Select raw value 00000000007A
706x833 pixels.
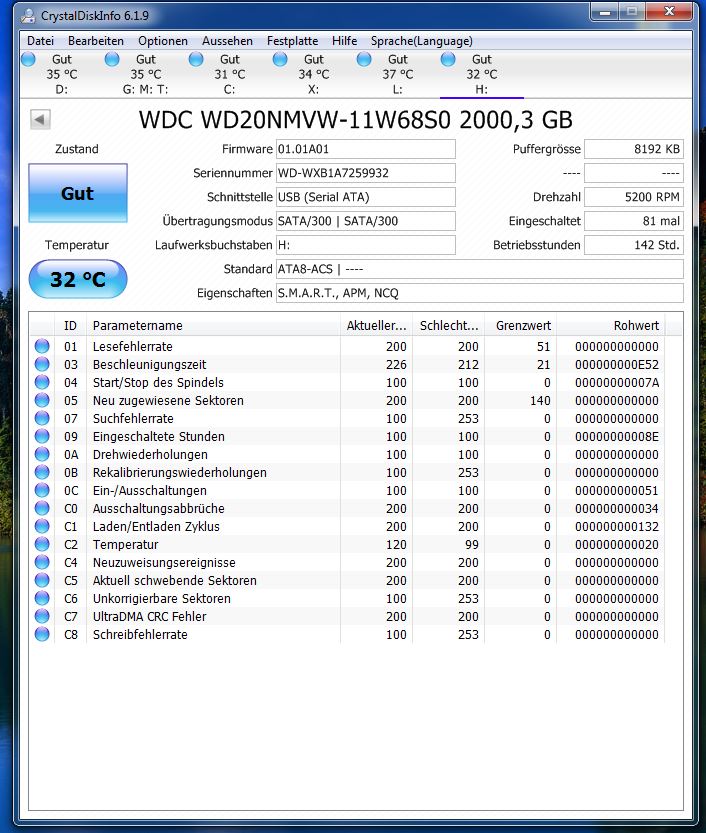617,382
